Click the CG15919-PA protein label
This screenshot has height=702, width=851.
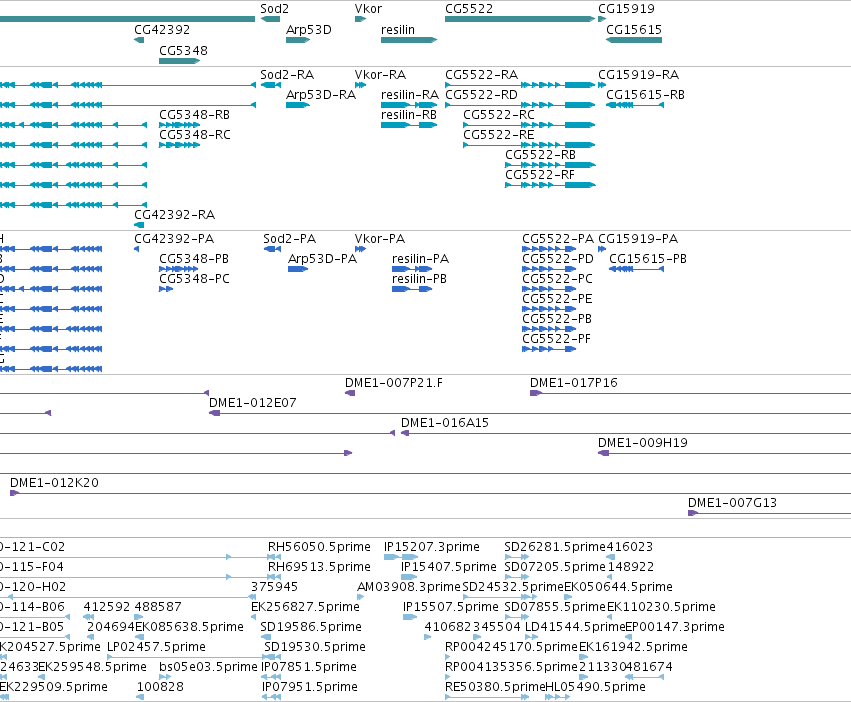tap(638, 238)
